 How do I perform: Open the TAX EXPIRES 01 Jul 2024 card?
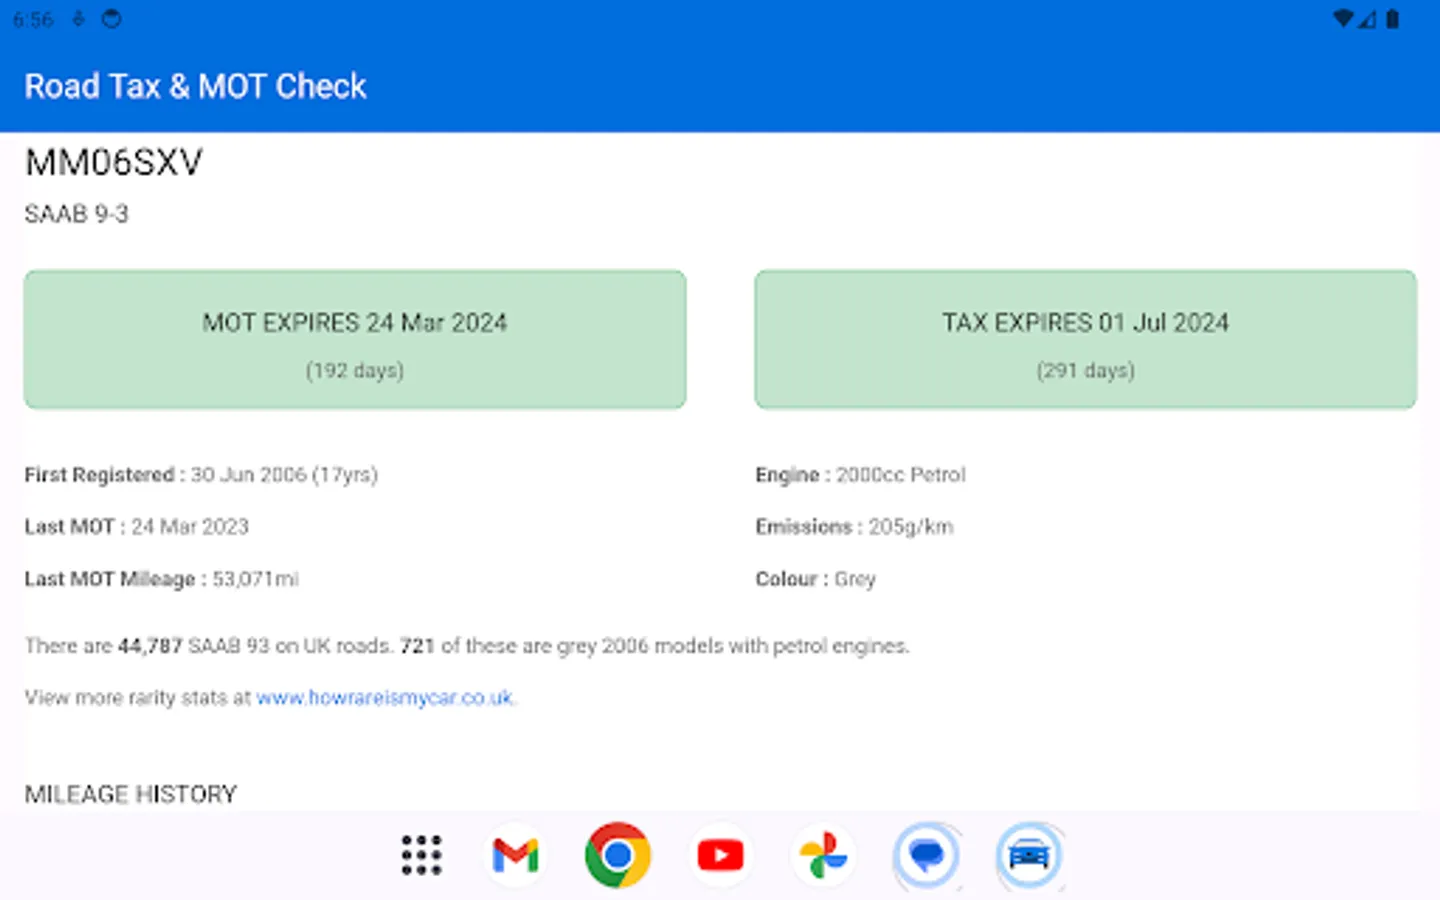1086,339
